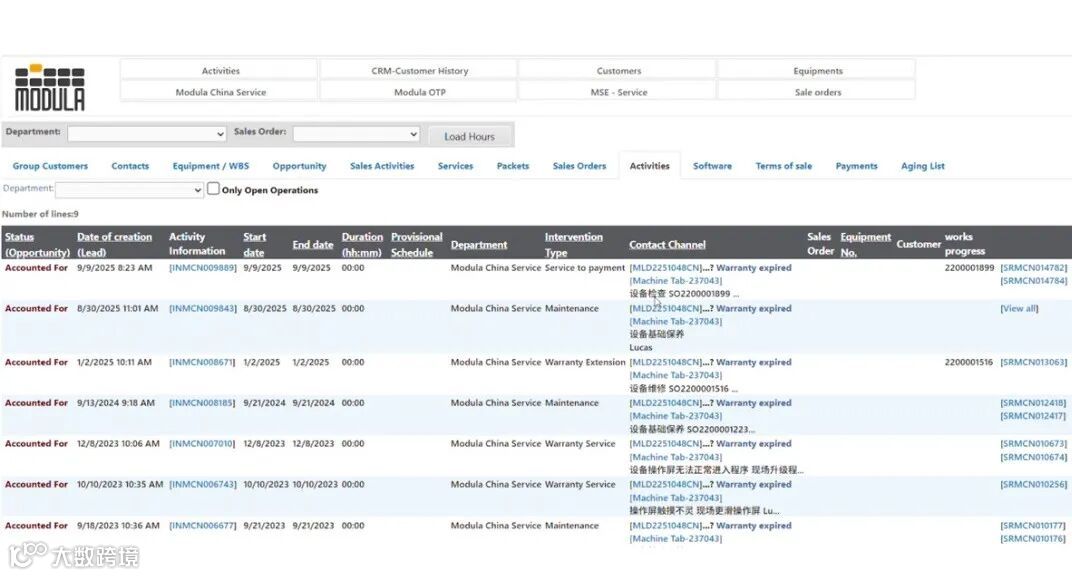Viewport: 1072px width, 576px height.
Task: Switch to Equipment / WBS tab
Action: click(x=211, y=166)
